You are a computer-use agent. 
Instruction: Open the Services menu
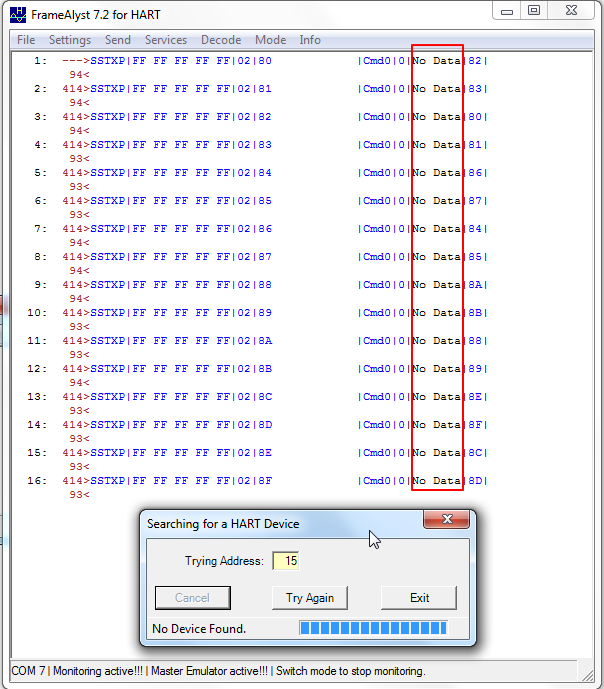click(166, 40)
